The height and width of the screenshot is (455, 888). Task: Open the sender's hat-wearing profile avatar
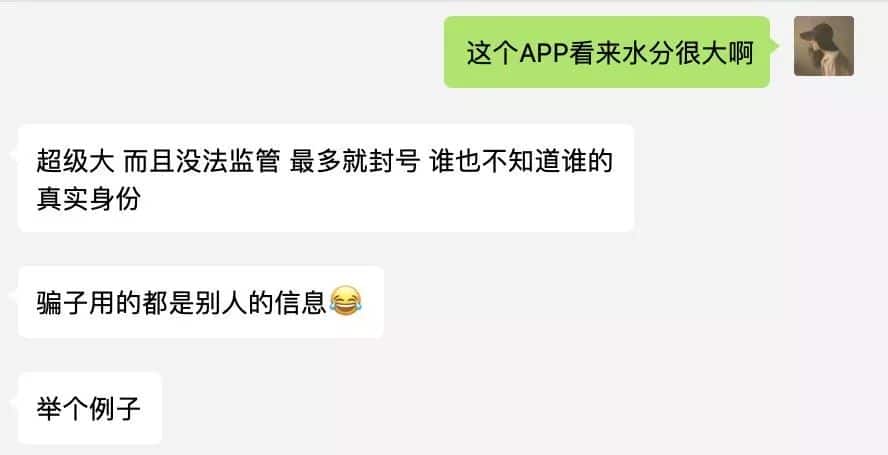pyautogui.click(x=823, y=46)
